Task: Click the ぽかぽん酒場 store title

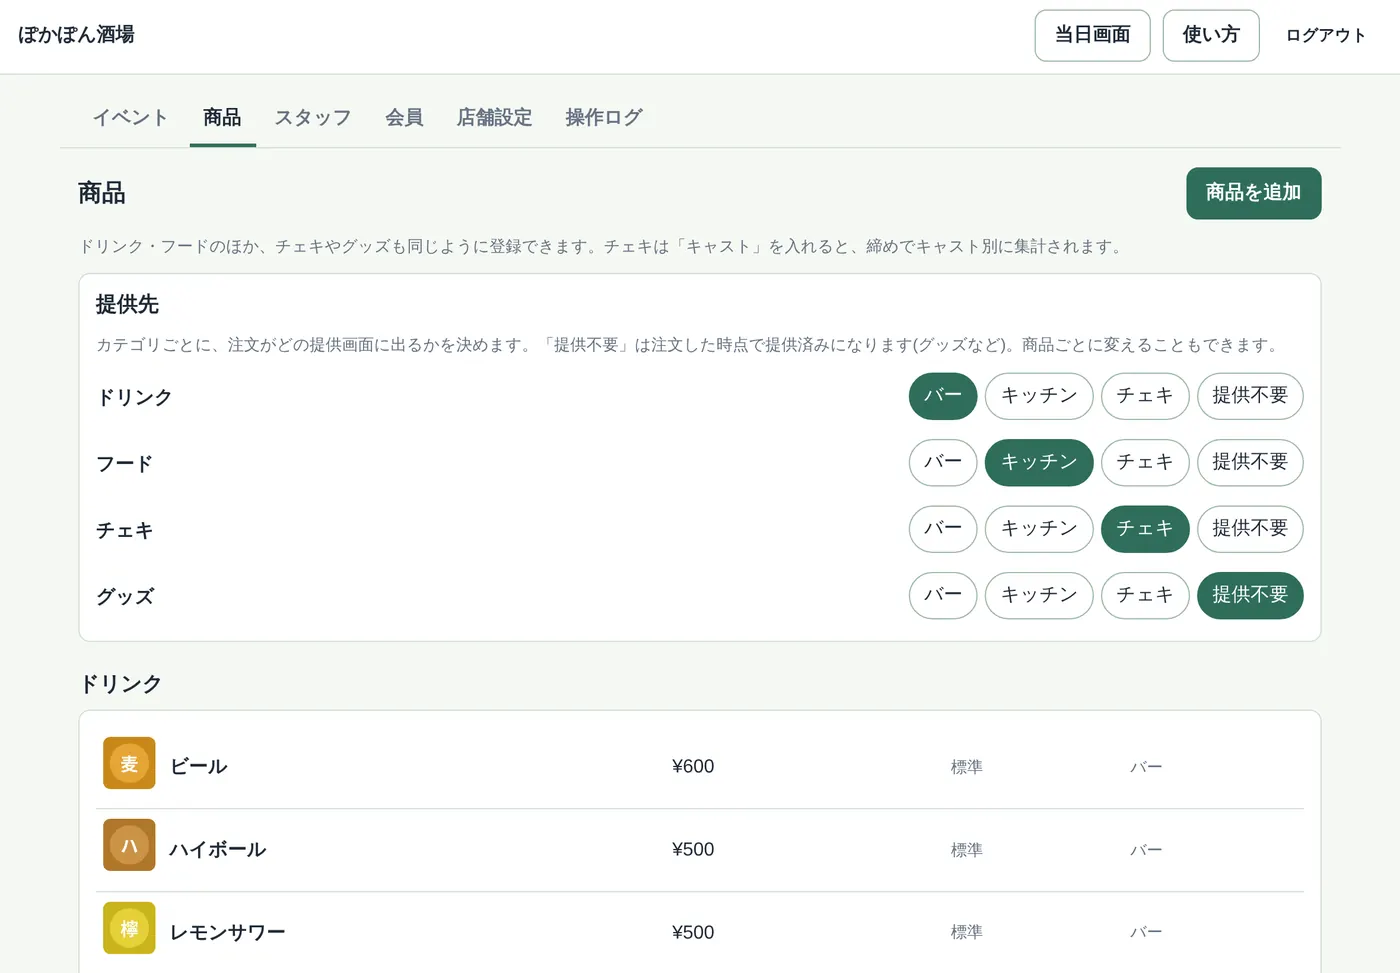Action: point(76,35)
